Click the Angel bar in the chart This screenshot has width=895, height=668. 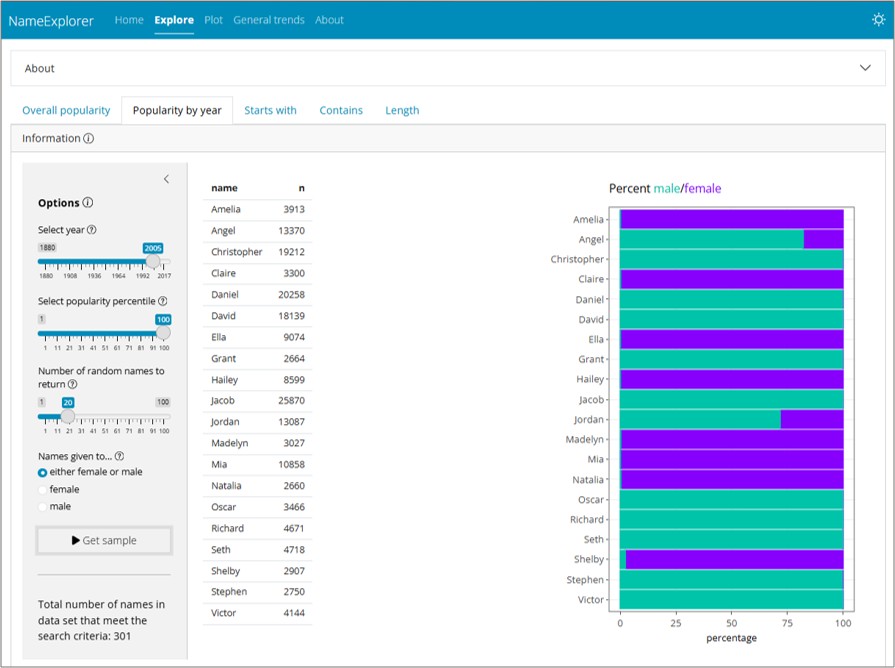click(731, 239)
